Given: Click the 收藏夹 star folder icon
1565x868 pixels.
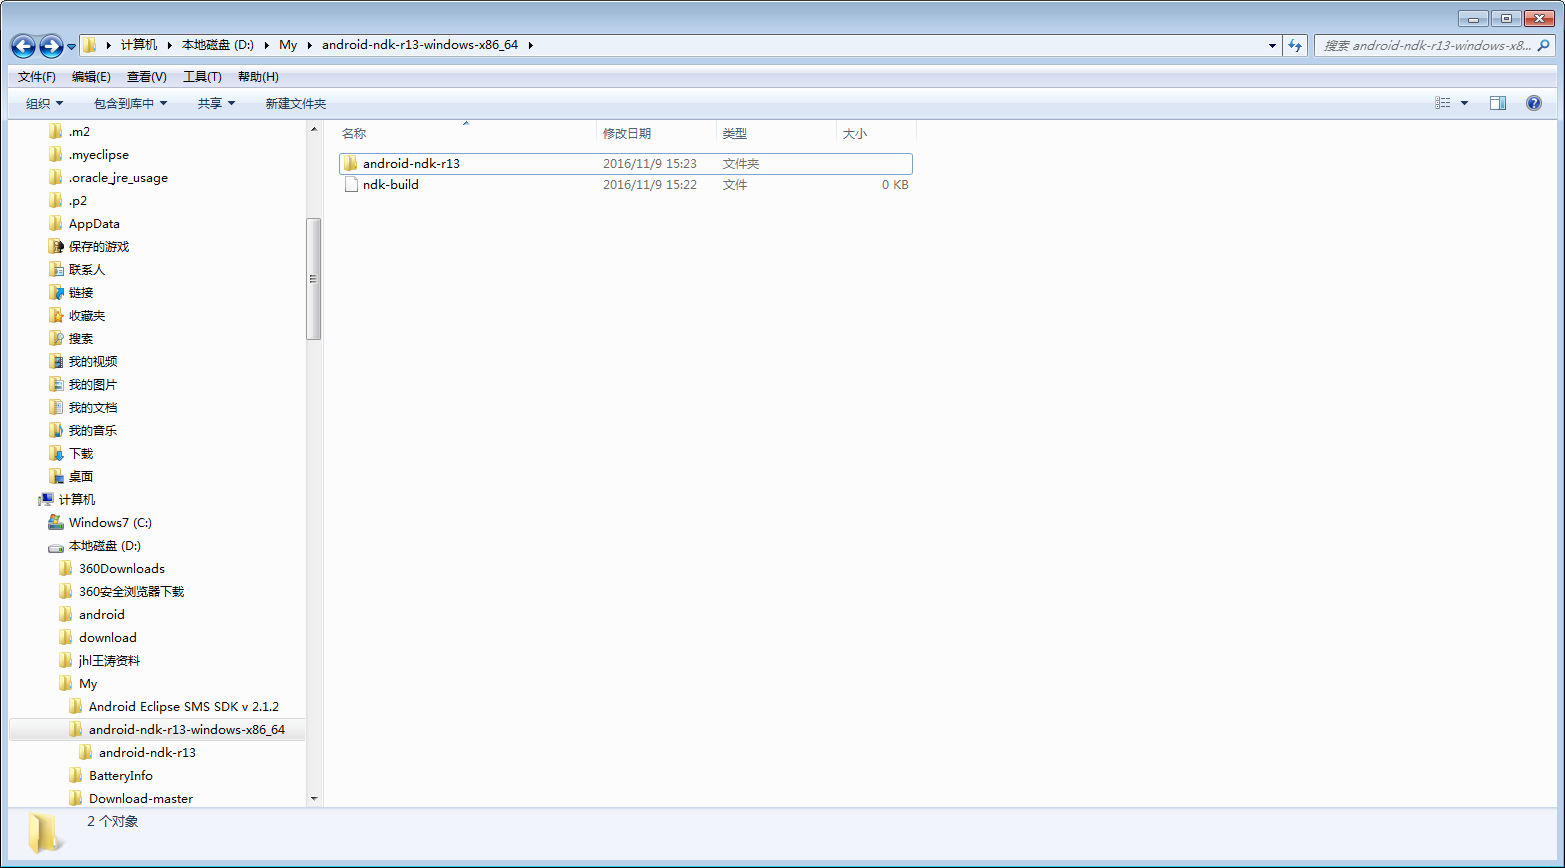Looking at the screenshot, I should point(56,315).
